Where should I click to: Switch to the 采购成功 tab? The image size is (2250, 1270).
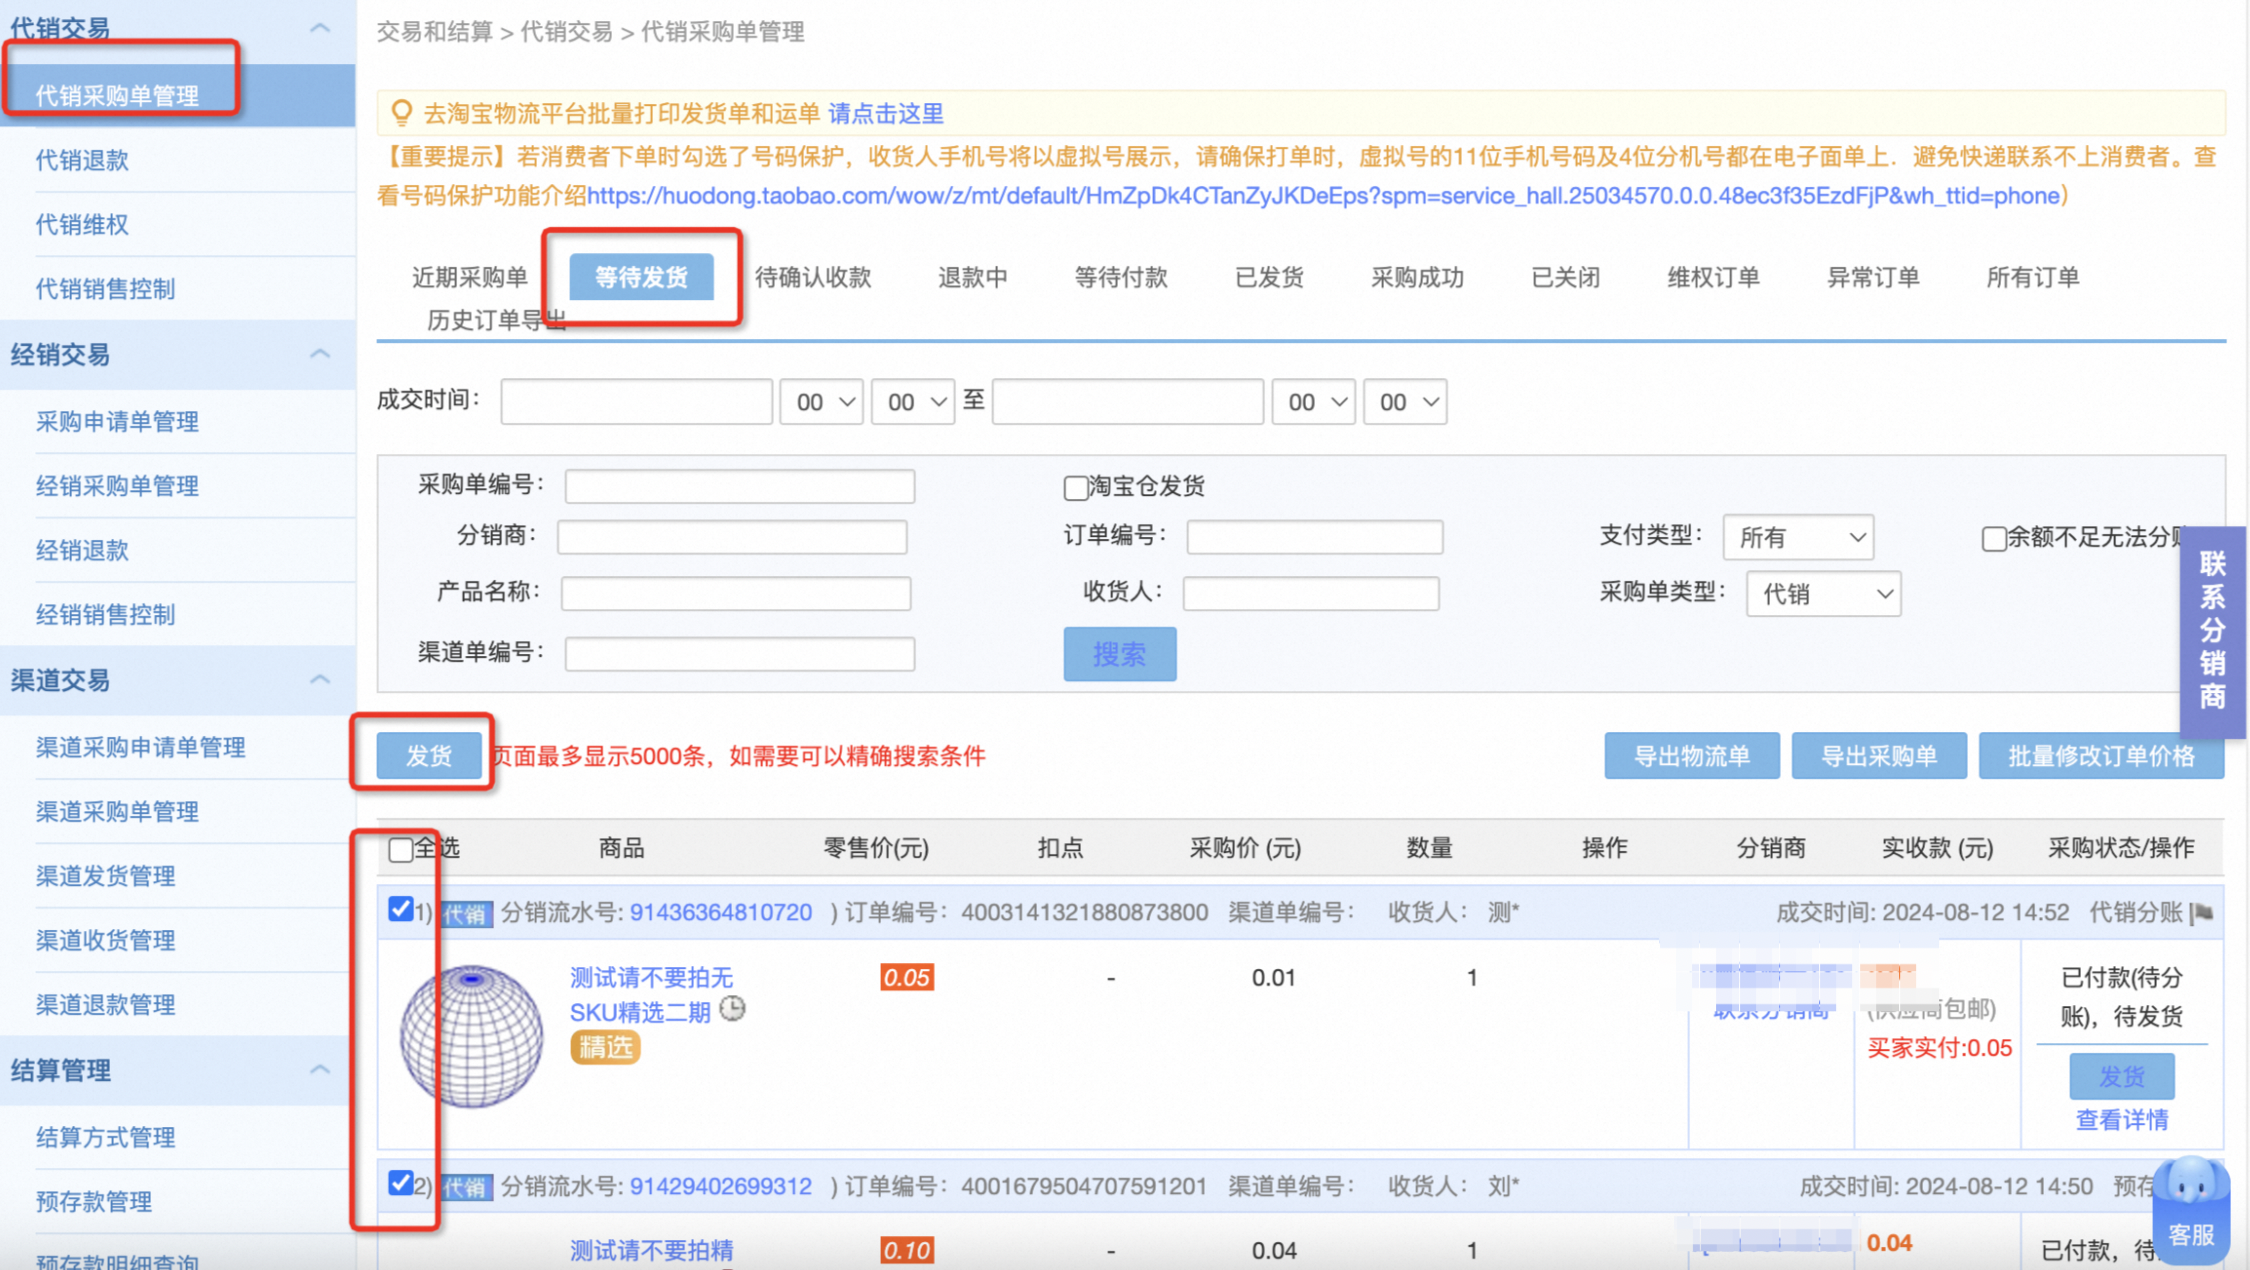click(1417, 277)
